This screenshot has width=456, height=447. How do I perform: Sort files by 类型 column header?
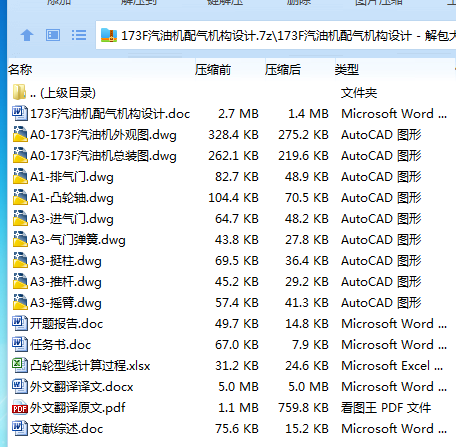click(347, 70)
